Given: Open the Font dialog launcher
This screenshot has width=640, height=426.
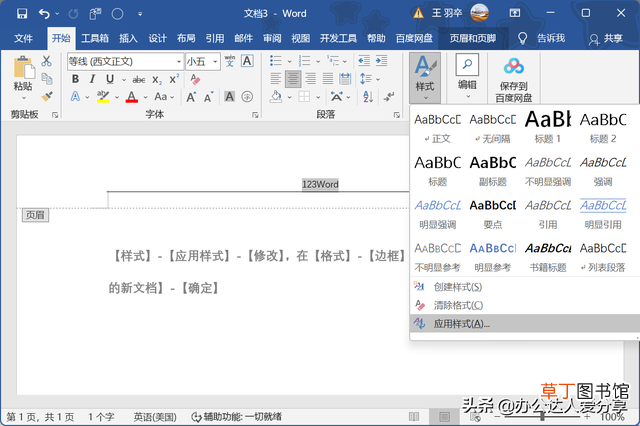Looking at the screenshot, I should click(256, 115).
